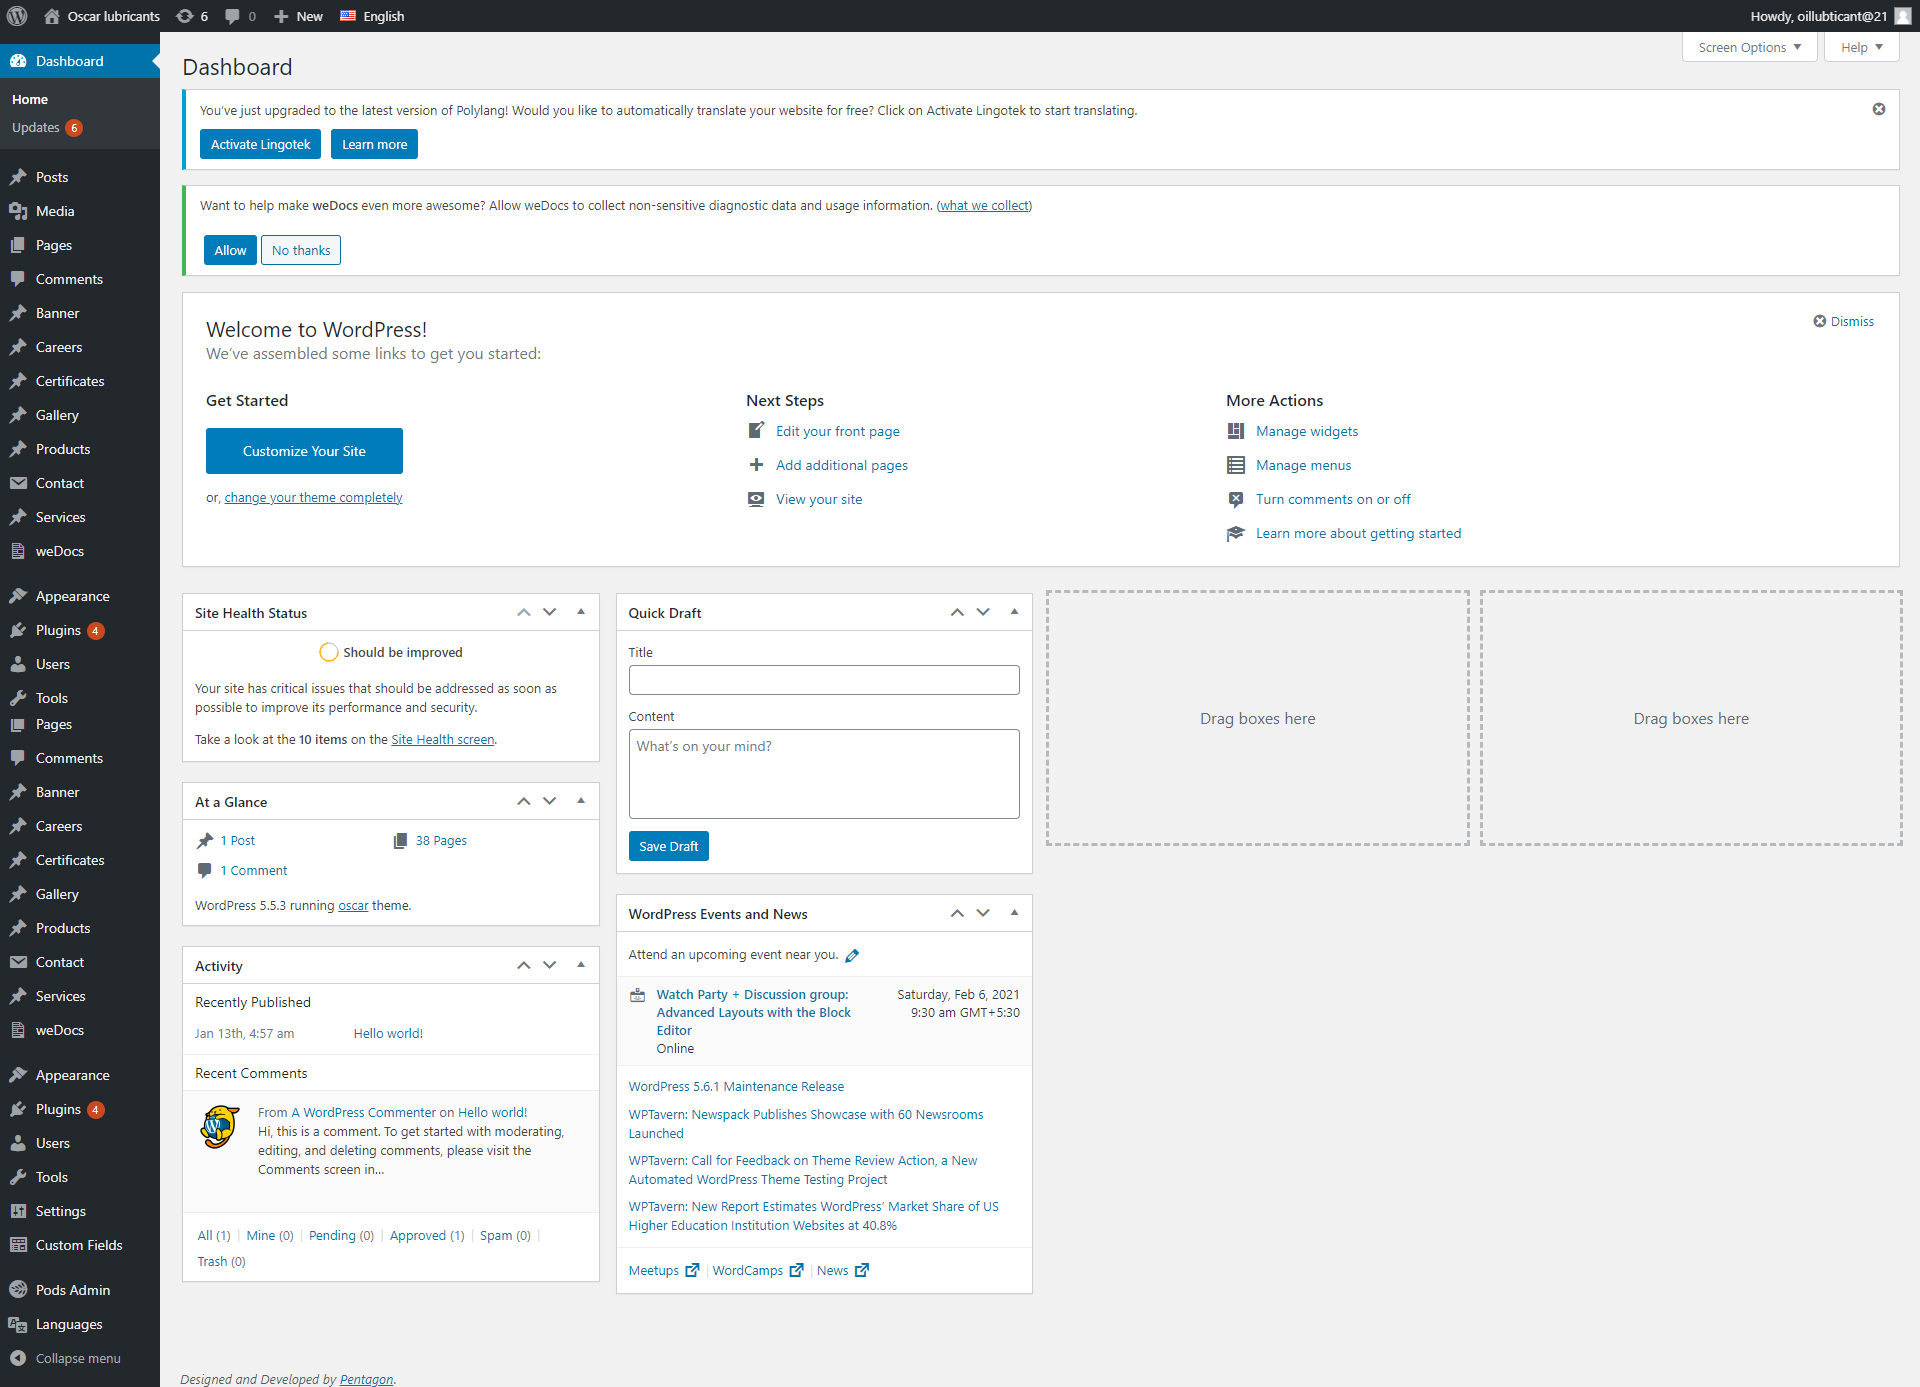Click the Save Draft button
Screen dimensions: 1920x1387
tap(668, 846)
